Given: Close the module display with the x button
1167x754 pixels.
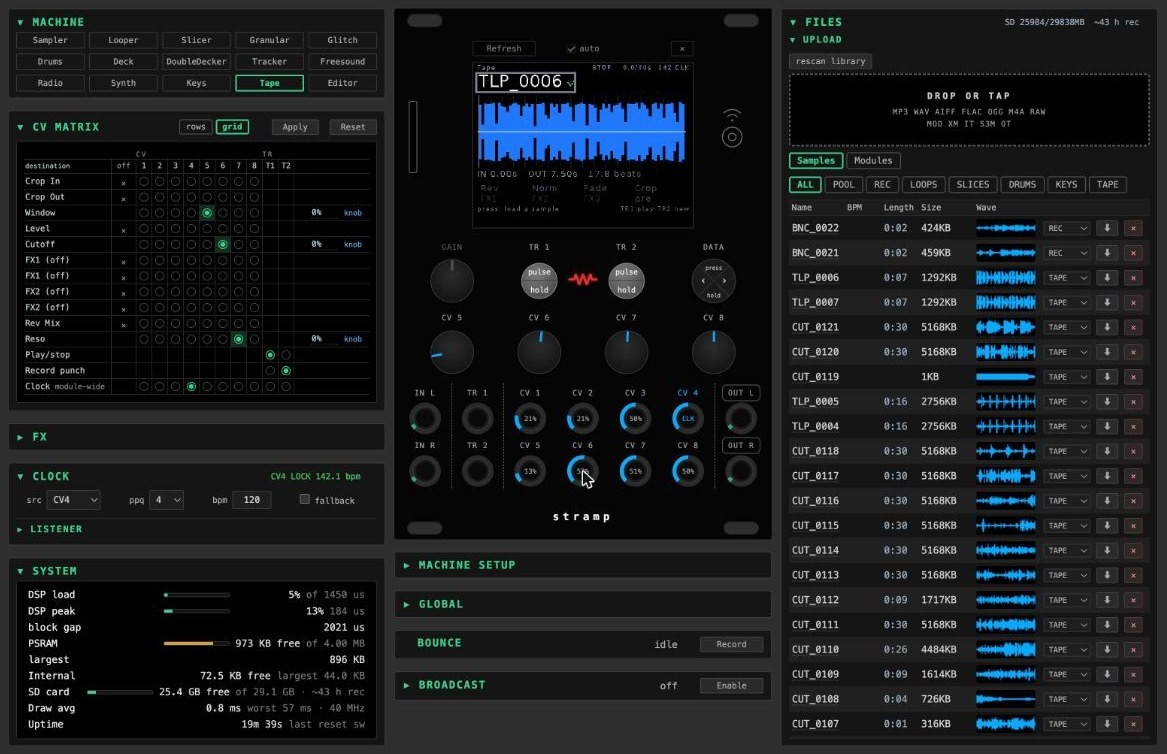Looking at the screenshot, I should (x=682, y=48).
